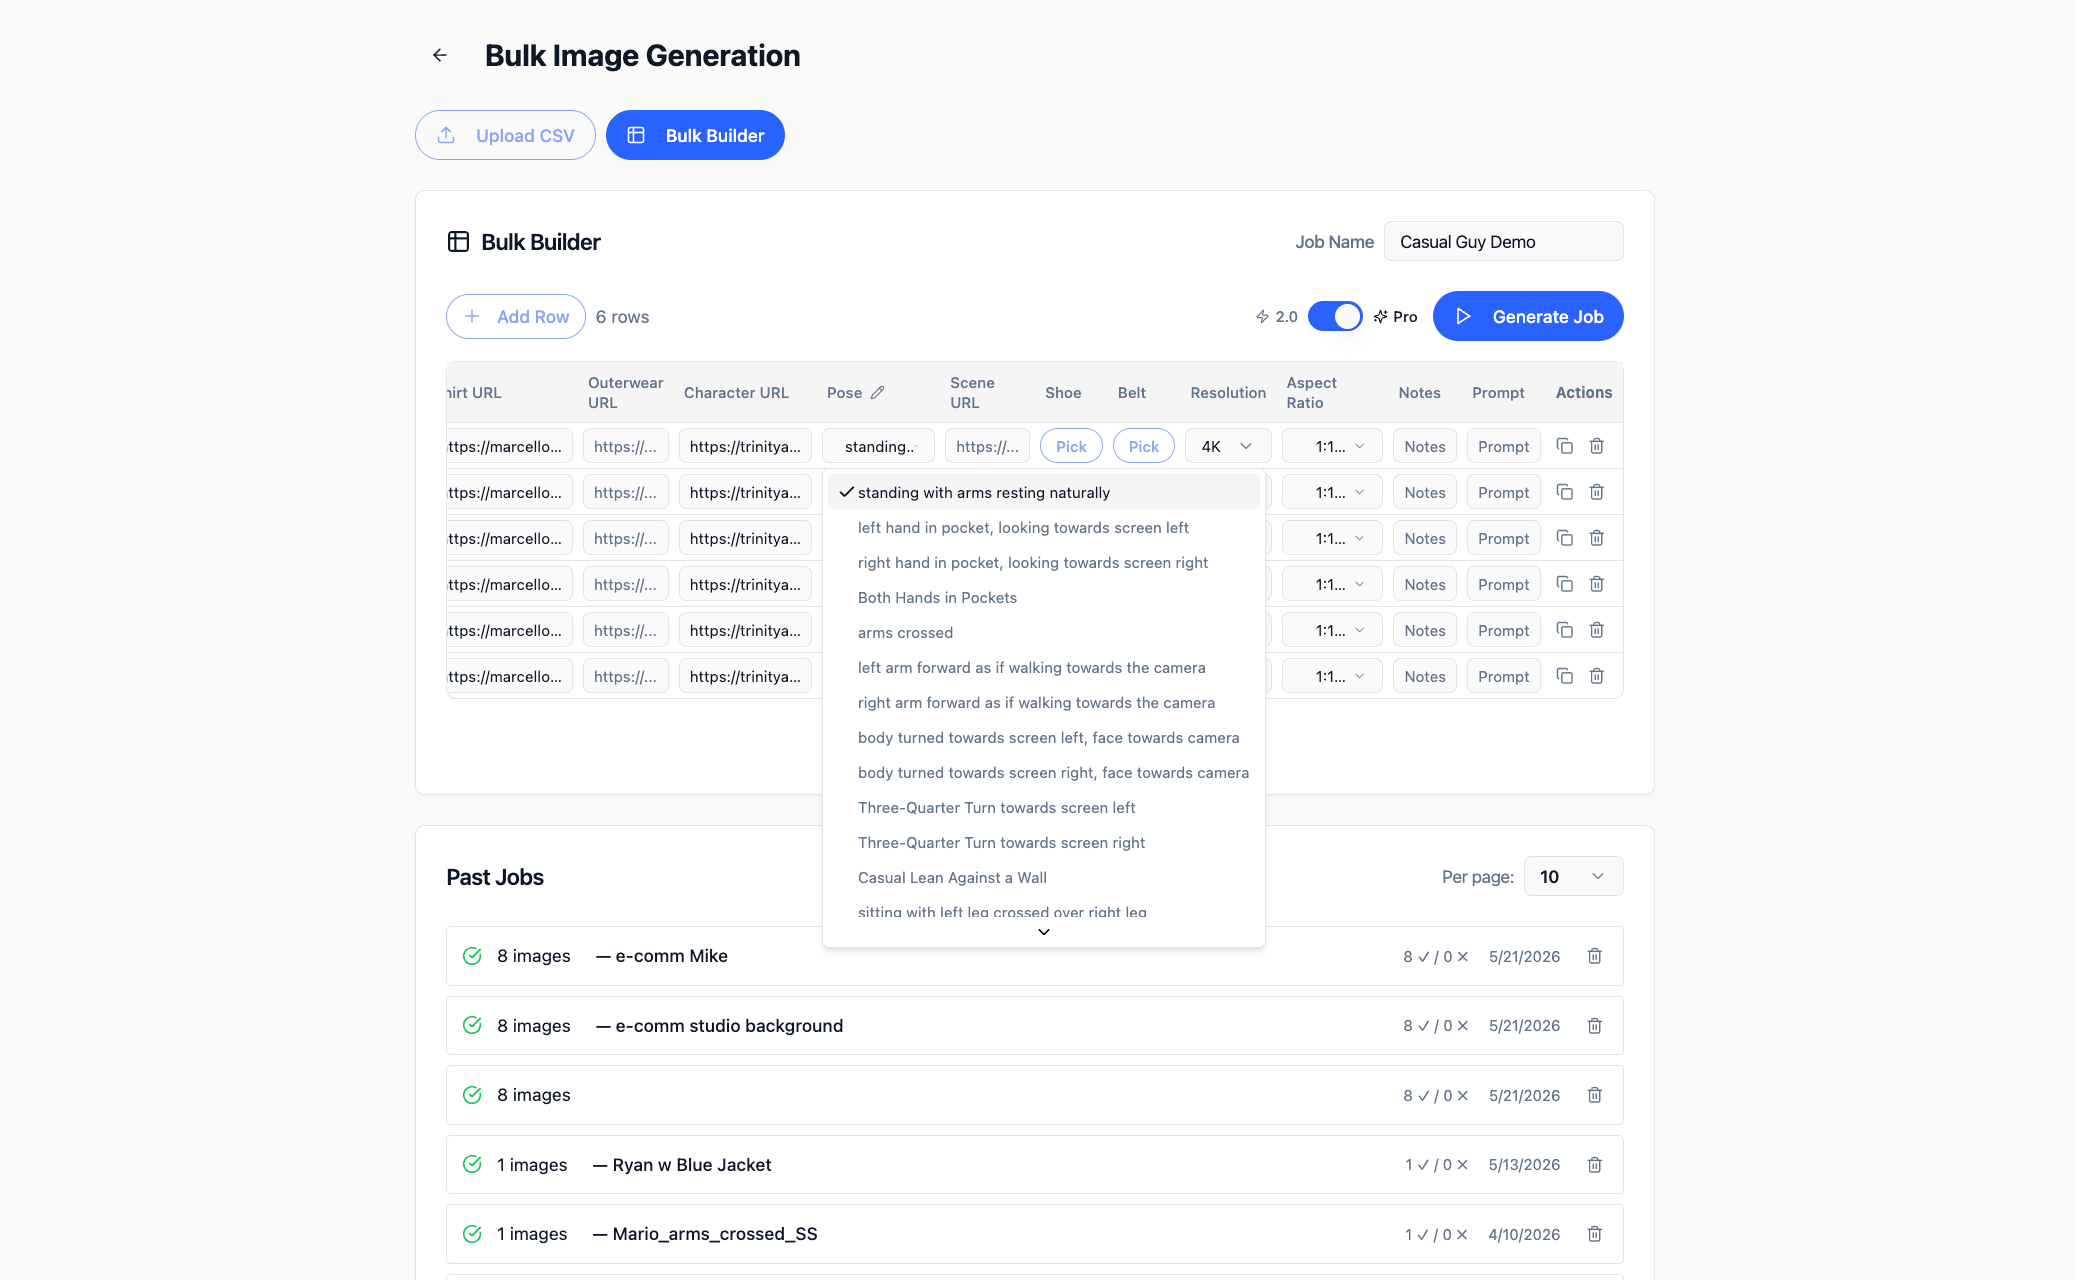The width and height of the screenshot is (2075, 1280).
Task: Select 'Three-Quarter Turn towards screen right'
Action: click(1043, 842)
